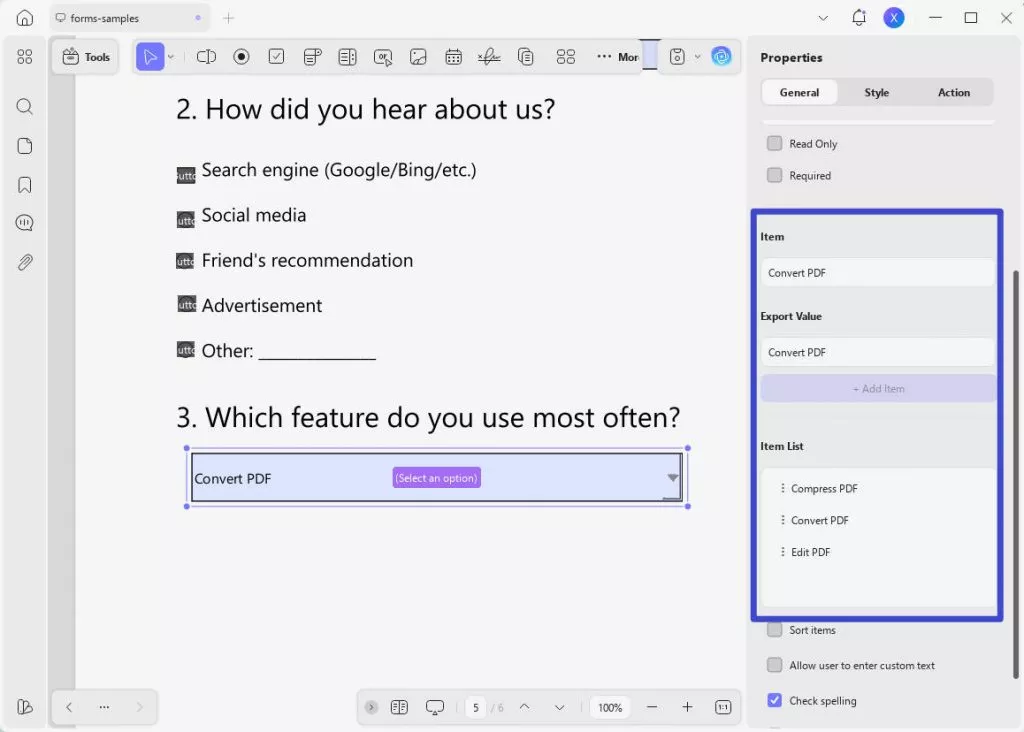Open the comments panel icon

point(25,223)
